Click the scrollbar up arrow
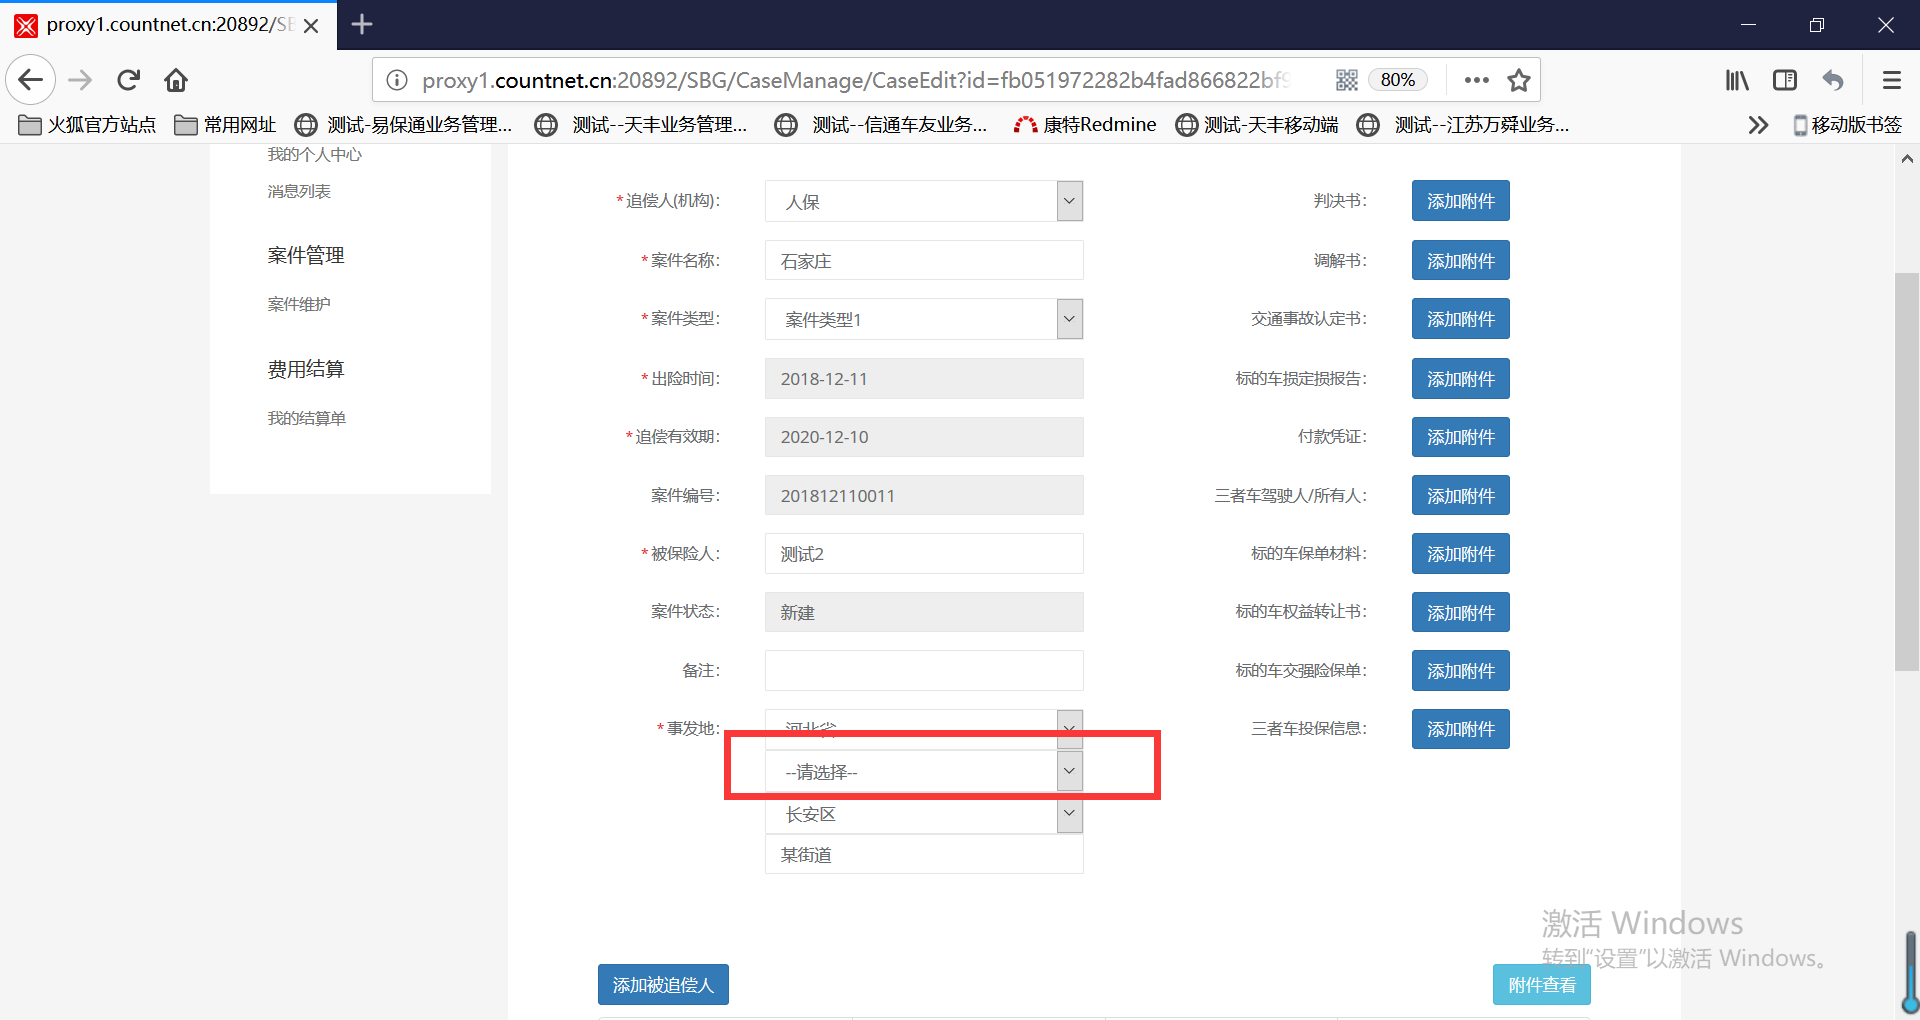 tap(1907, 158)
